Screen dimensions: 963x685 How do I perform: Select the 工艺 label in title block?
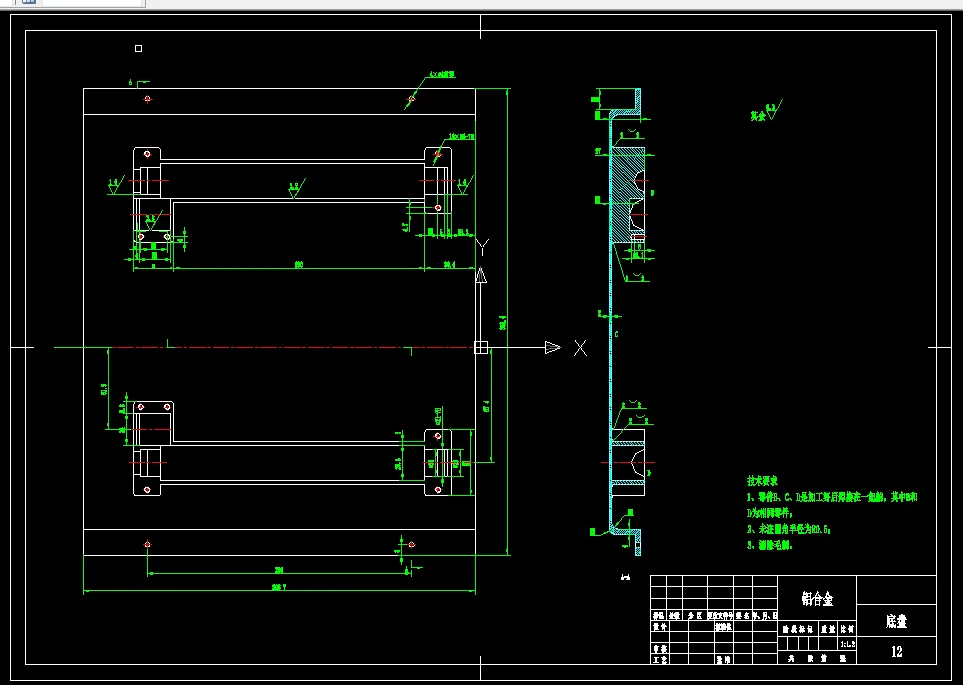tap(660, 659)
